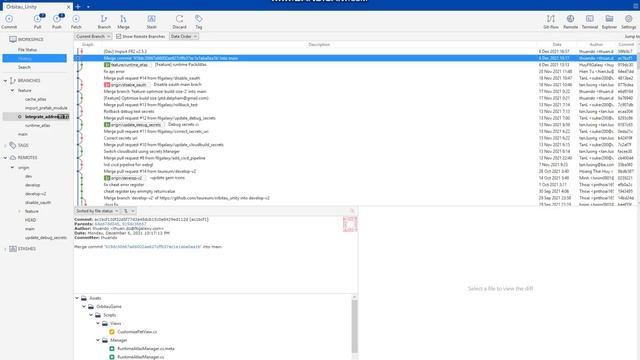640x360 pixels.
Task: Collapse the Assets folder
Action: [x=77, y=298]
